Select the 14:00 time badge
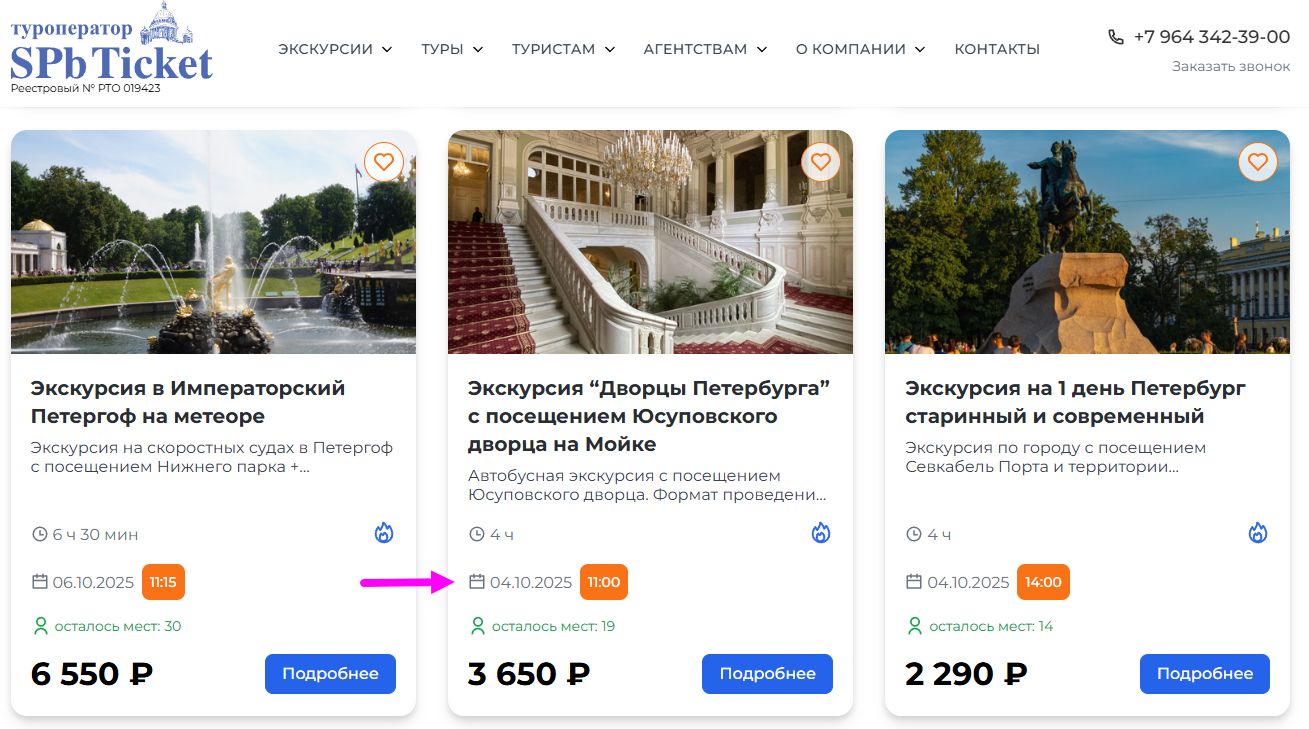 click(1043, 582)
